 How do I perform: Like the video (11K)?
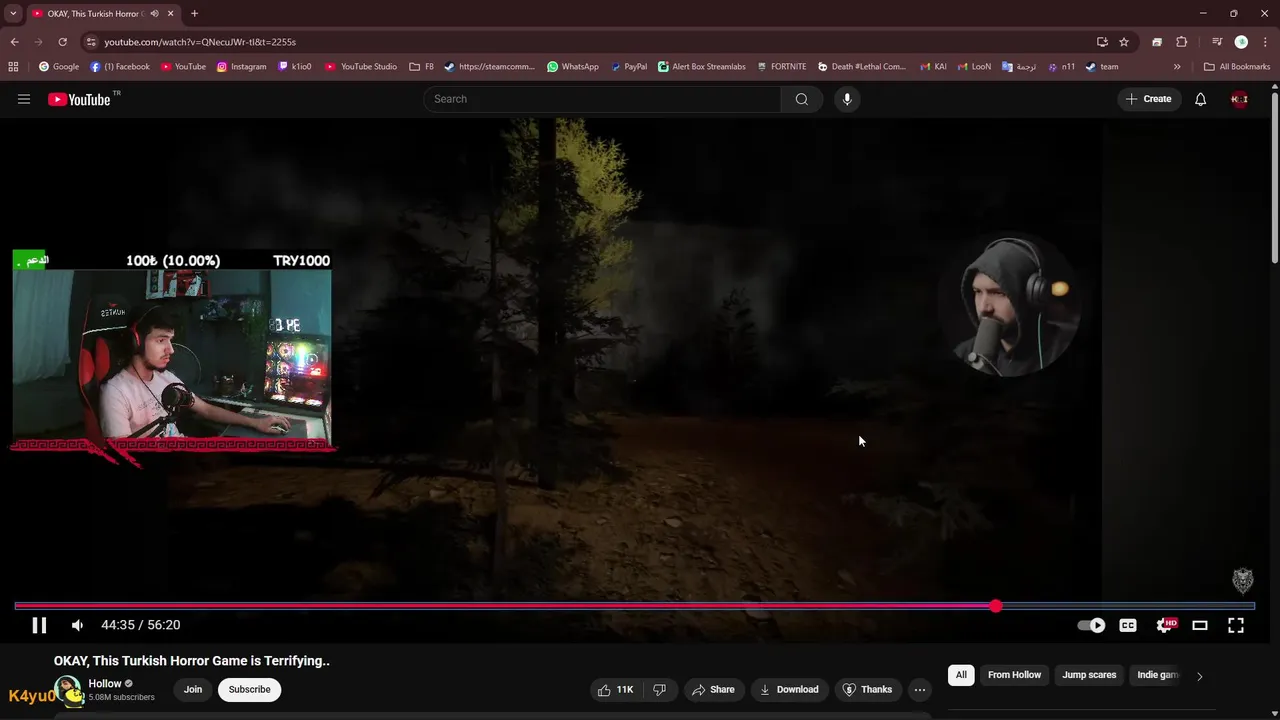[x=615, y=689]
